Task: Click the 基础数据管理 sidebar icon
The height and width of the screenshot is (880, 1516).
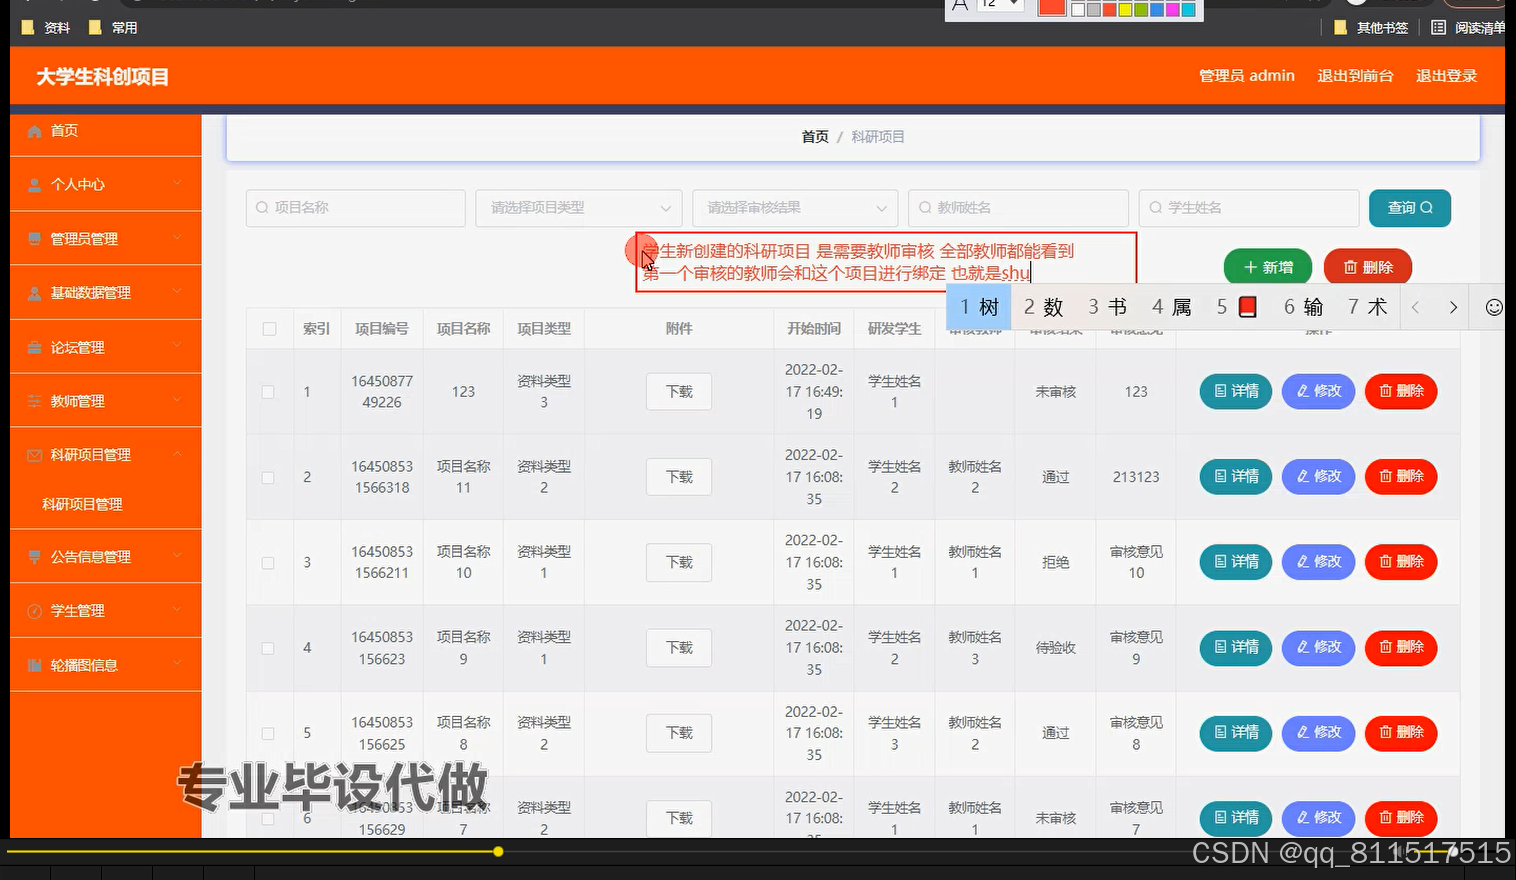Action: click(35, 293)
